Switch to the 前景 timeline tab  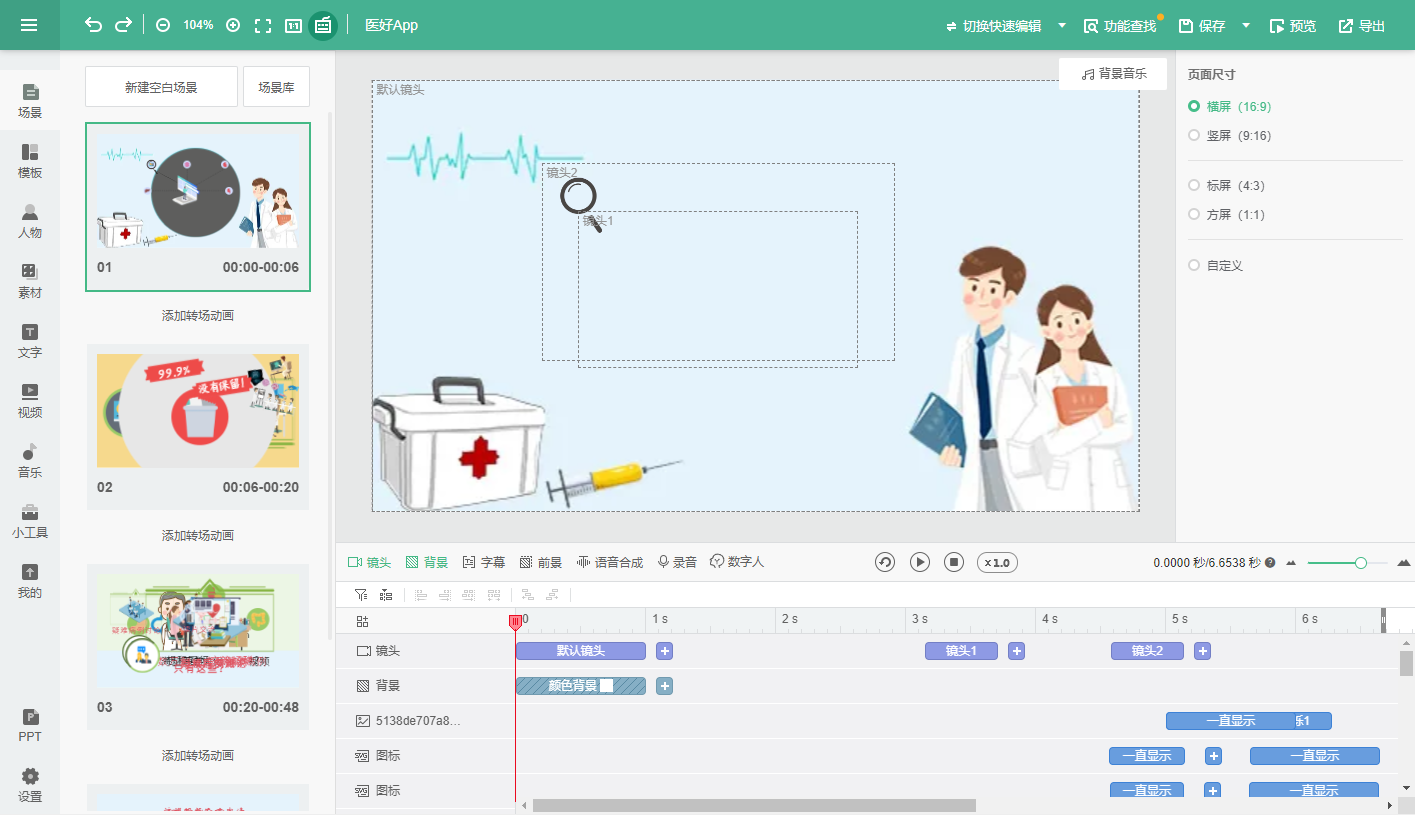[x=541, y=563]
